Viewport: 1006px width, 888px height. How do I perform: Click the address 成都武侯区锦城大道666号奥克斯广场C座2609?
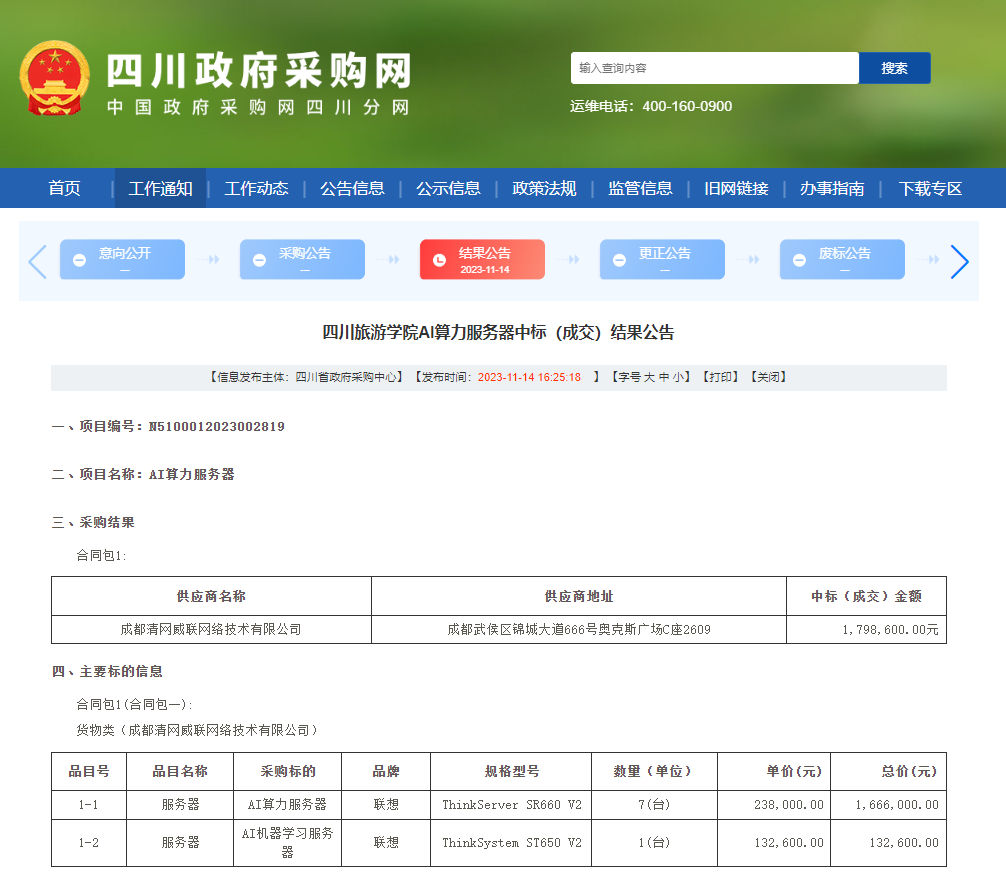tap(579, 630)
